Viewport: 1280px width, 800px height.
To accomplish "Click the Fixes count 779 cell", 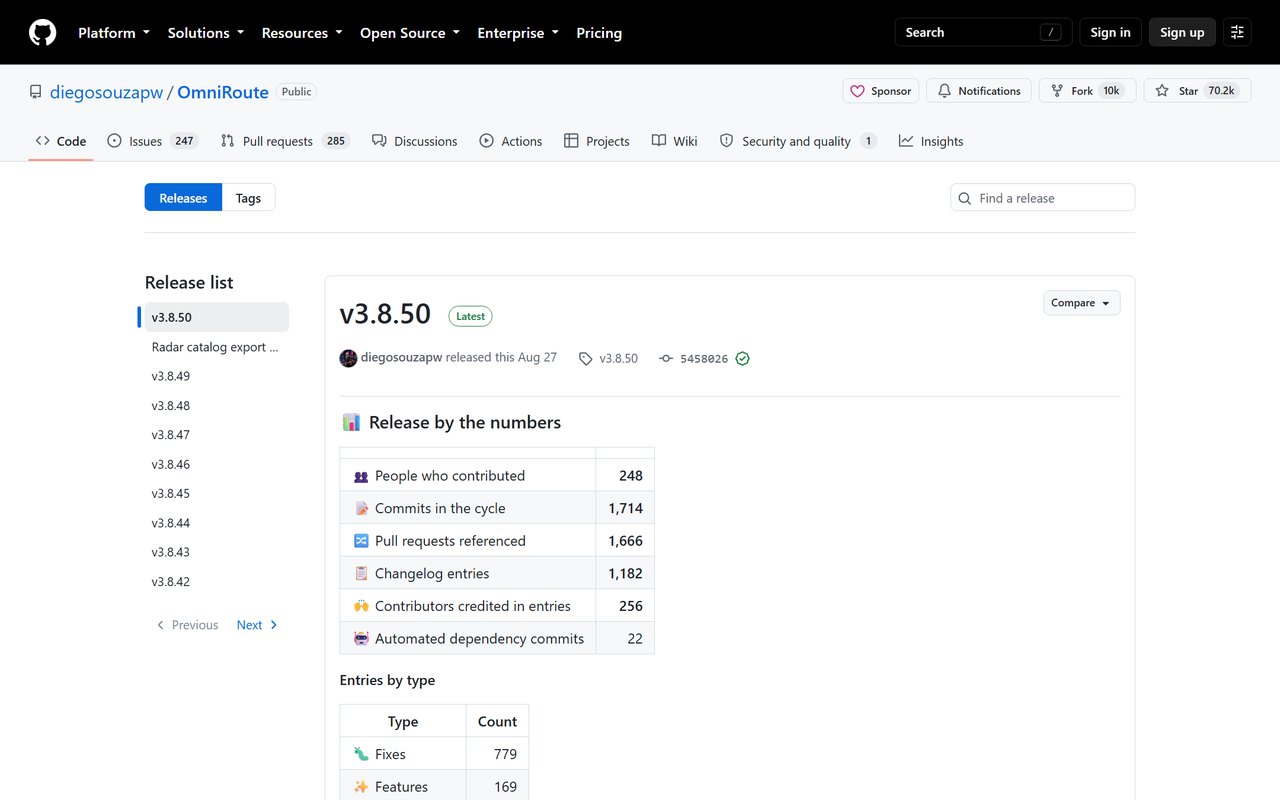I will pyautogui.click(x=497, y=754).
